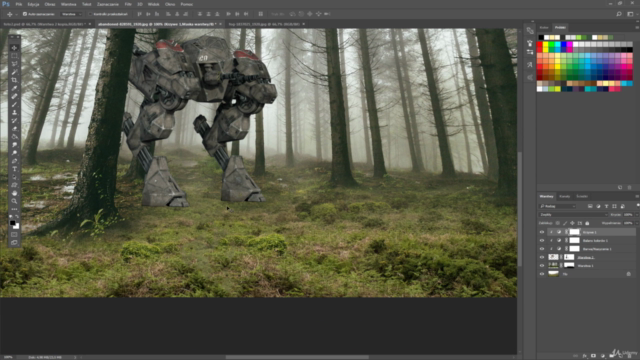Click the red color swatch

(x=540, y=44)
